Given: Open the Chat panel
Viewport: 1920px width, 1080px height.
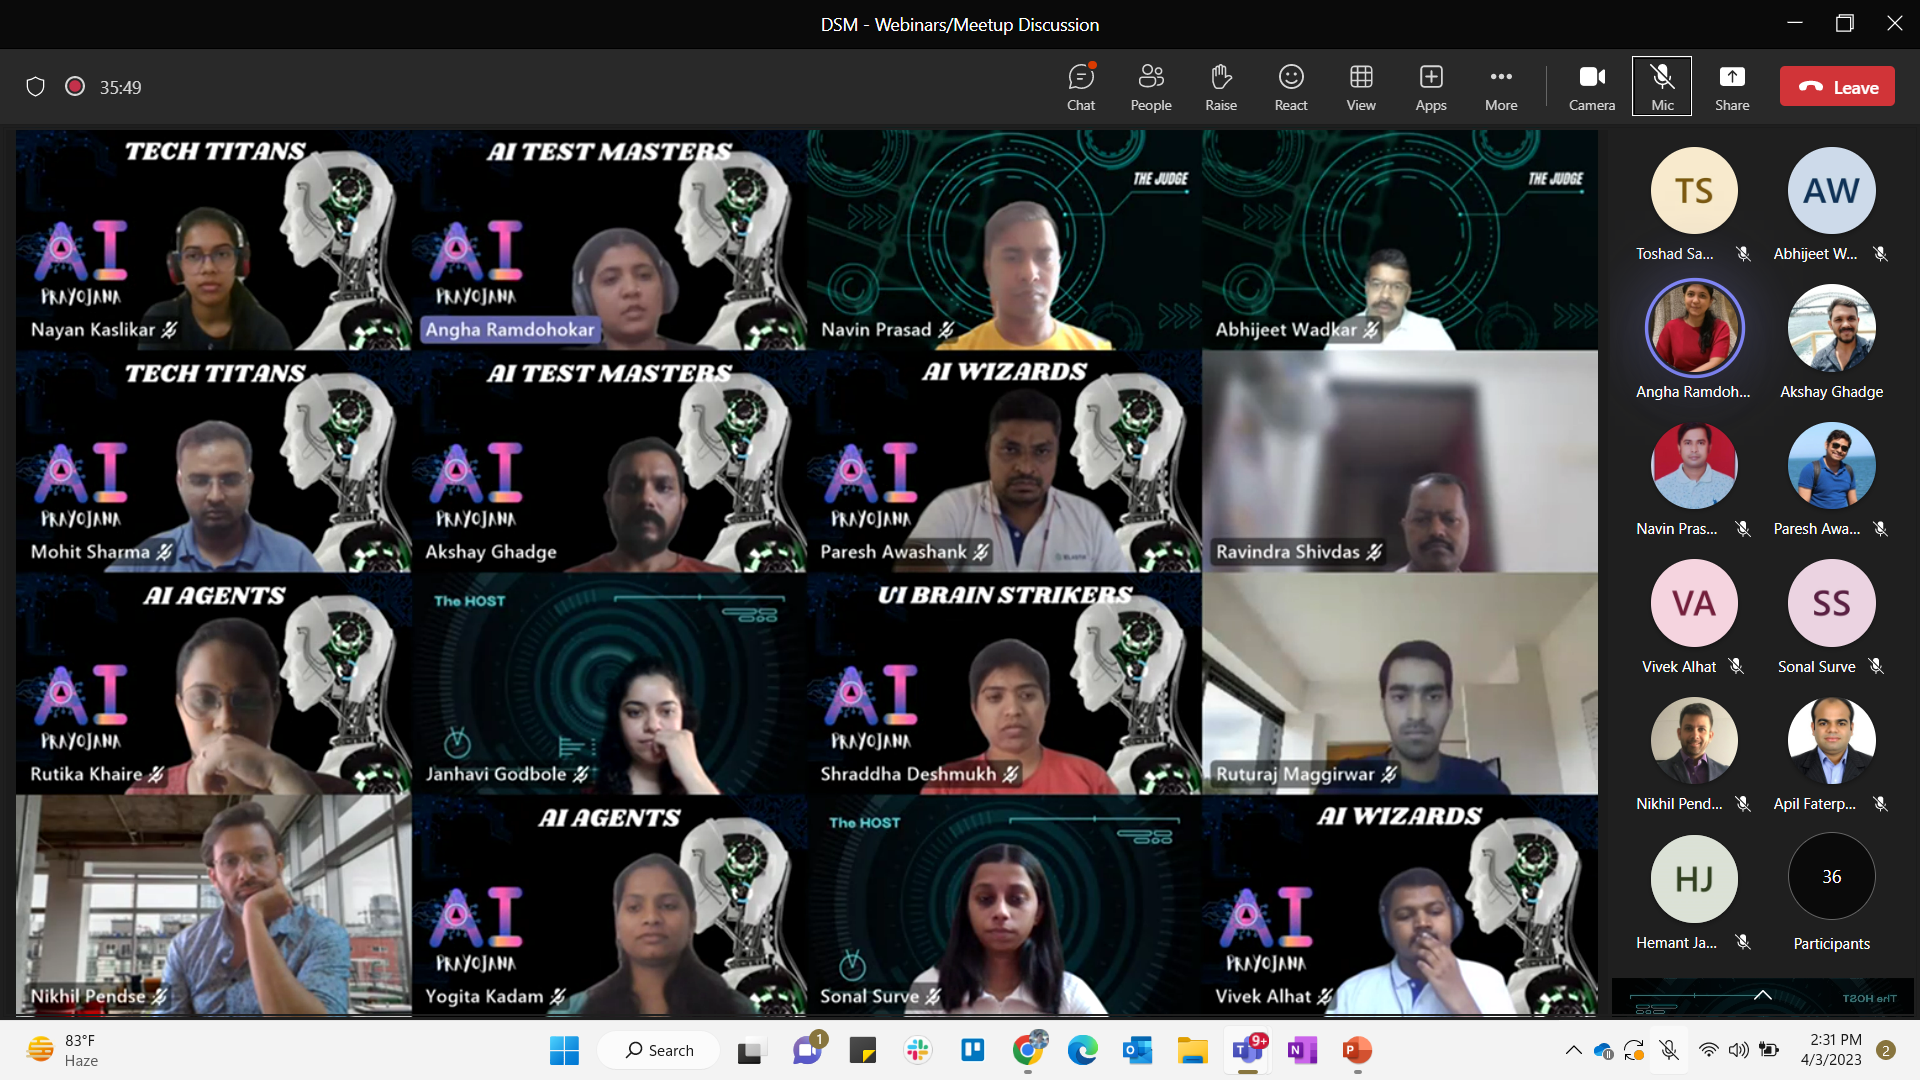Looking at the screenshot, I should [1080, 87].
